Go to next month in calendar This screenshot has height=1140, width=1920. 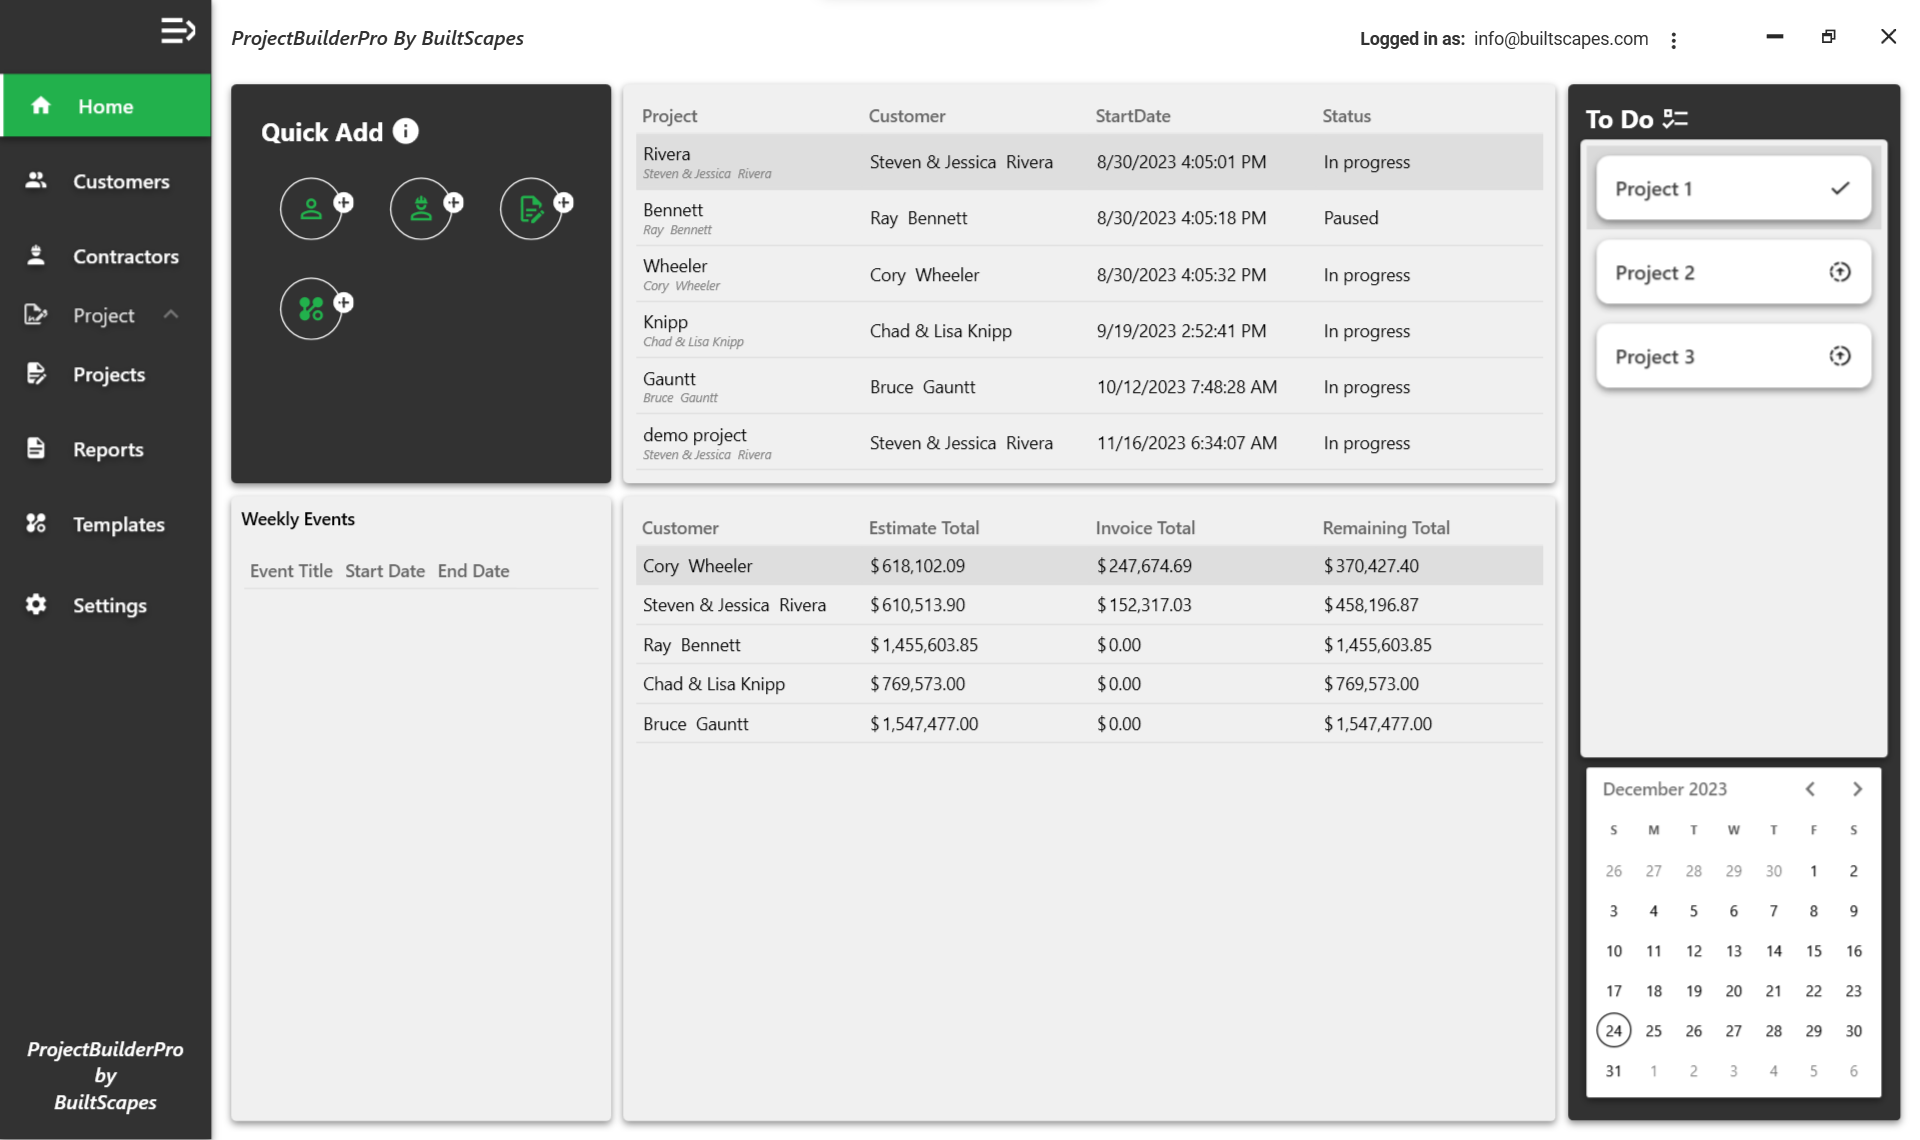click(1857, 789)
